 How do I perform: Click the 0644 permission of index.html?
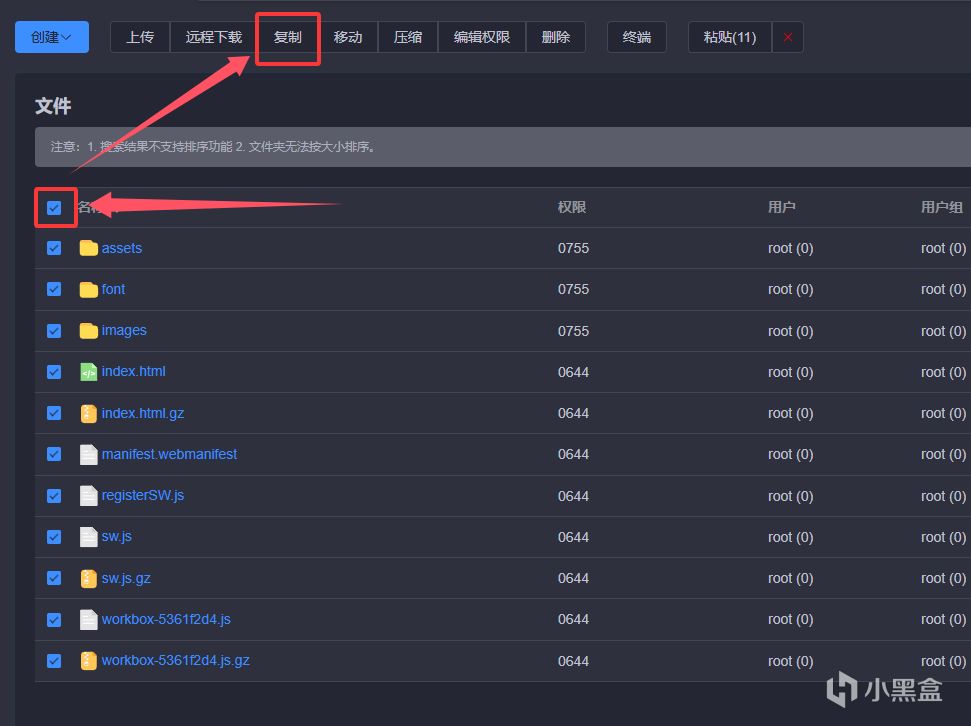[573, 372]
